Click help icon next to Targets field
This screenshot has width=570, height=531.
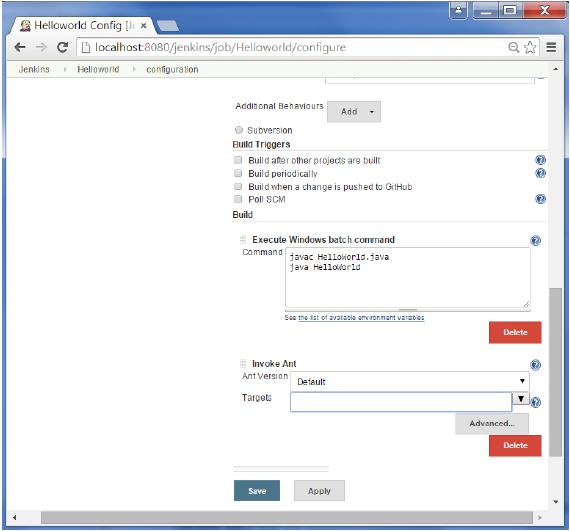[x=535, y=402]
